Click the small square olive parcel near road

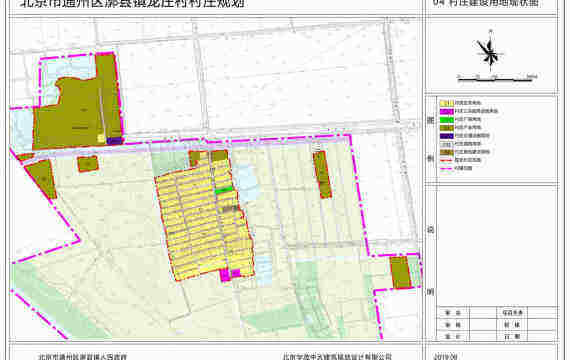(x=88, y=164)
